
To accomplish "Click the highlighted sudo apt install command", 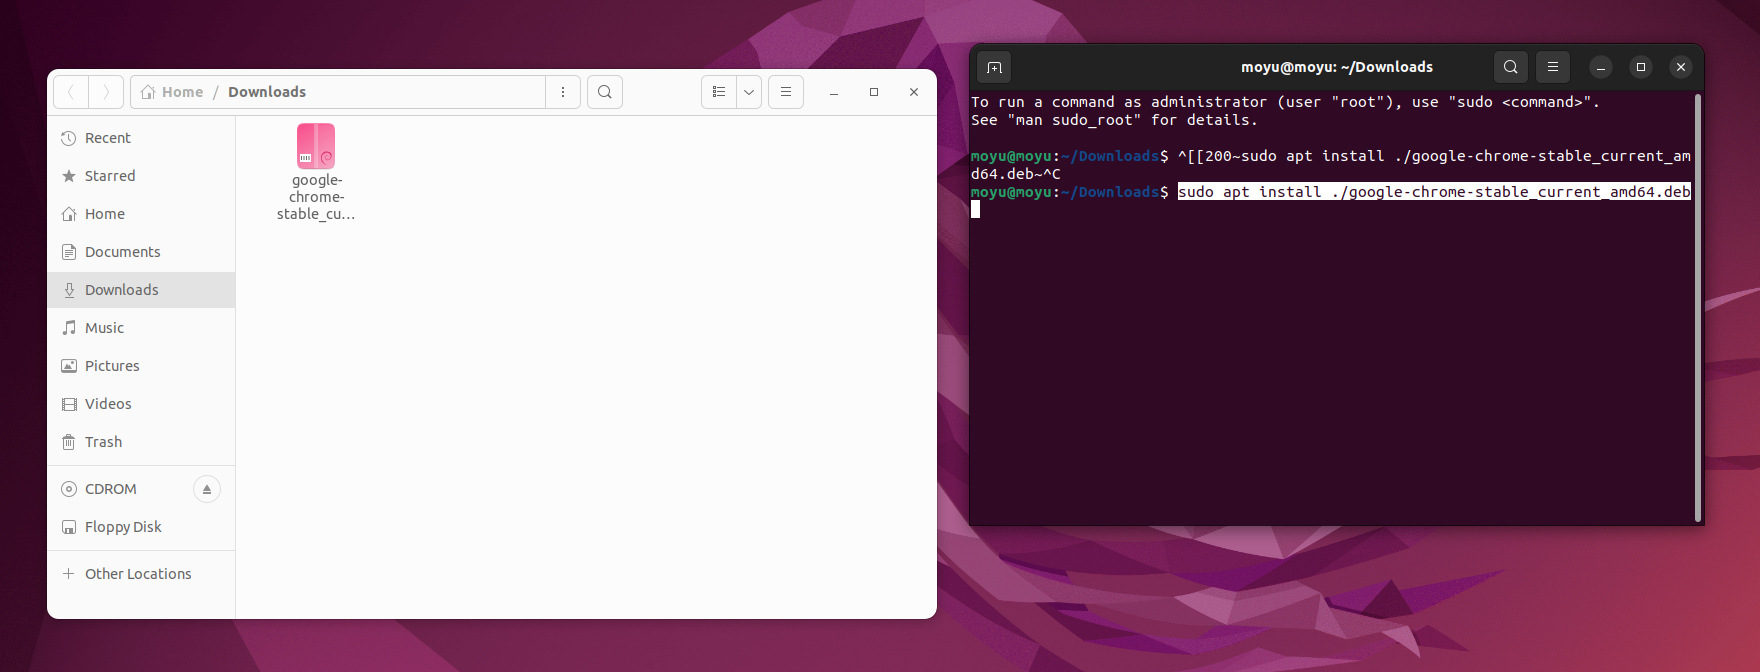I will click(1434, 192).
